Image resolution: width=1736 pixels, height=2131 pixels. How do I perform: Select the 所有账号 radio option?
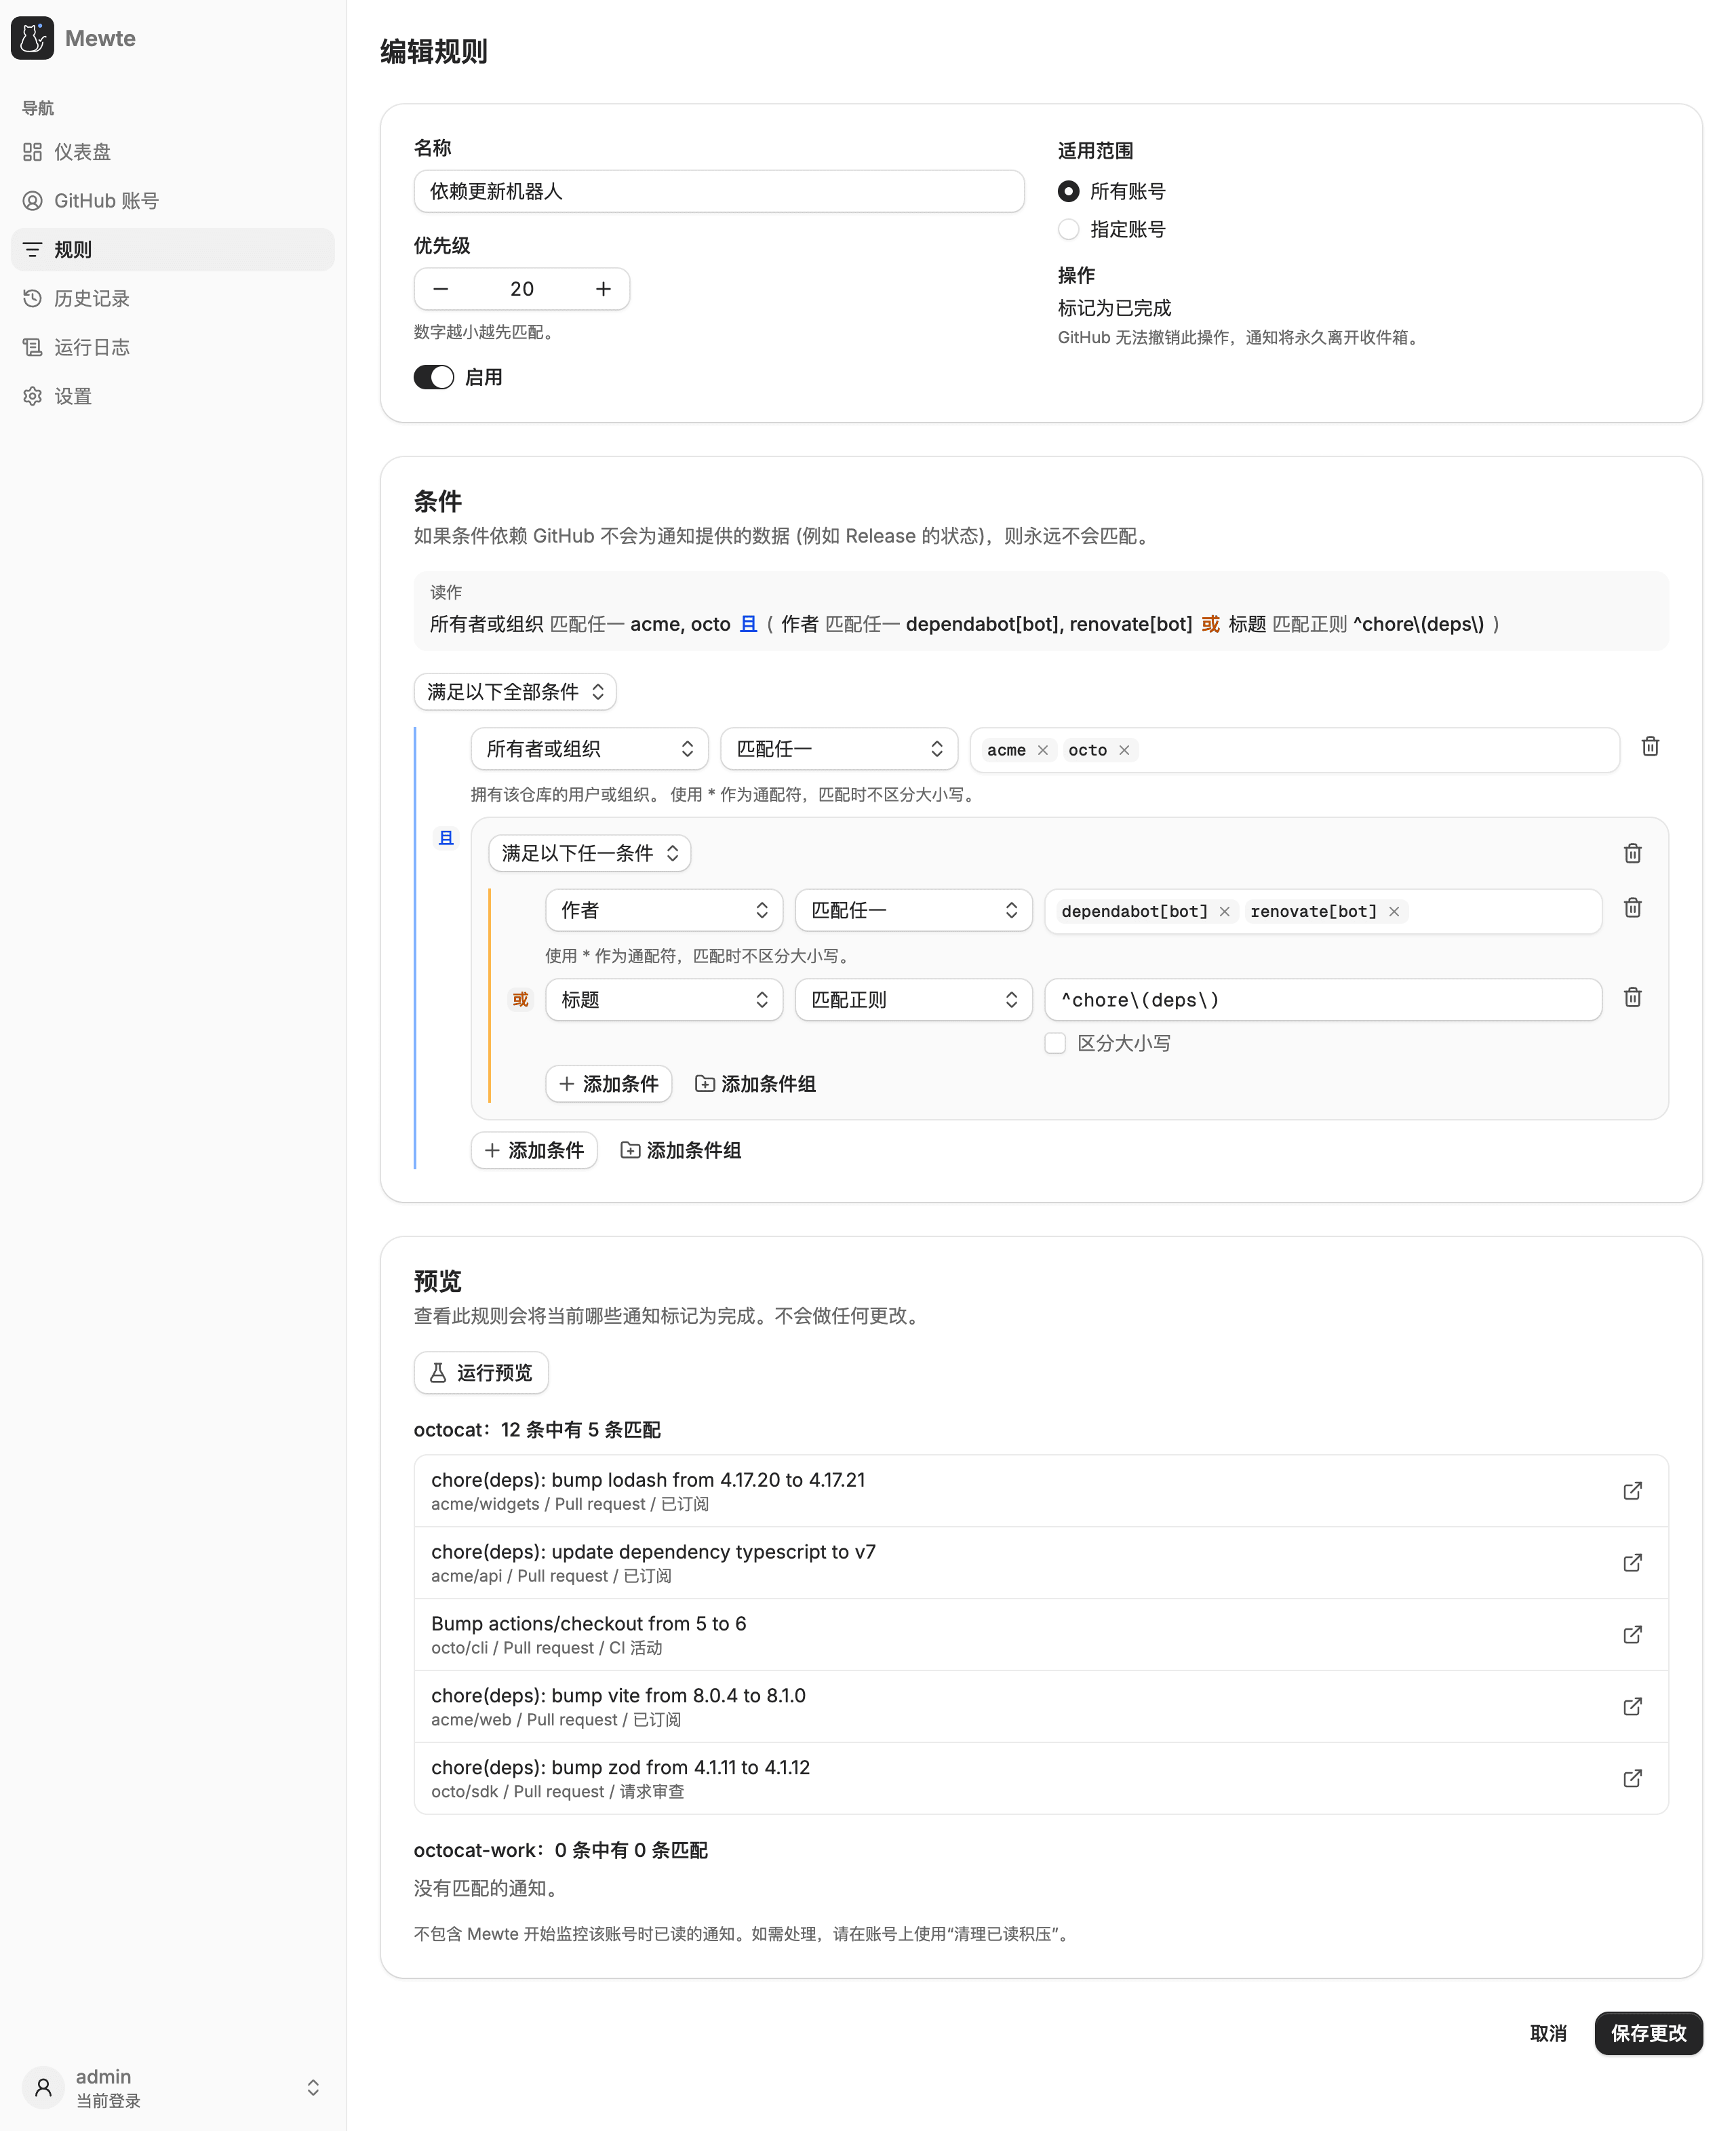click(x=1069, y=191)
